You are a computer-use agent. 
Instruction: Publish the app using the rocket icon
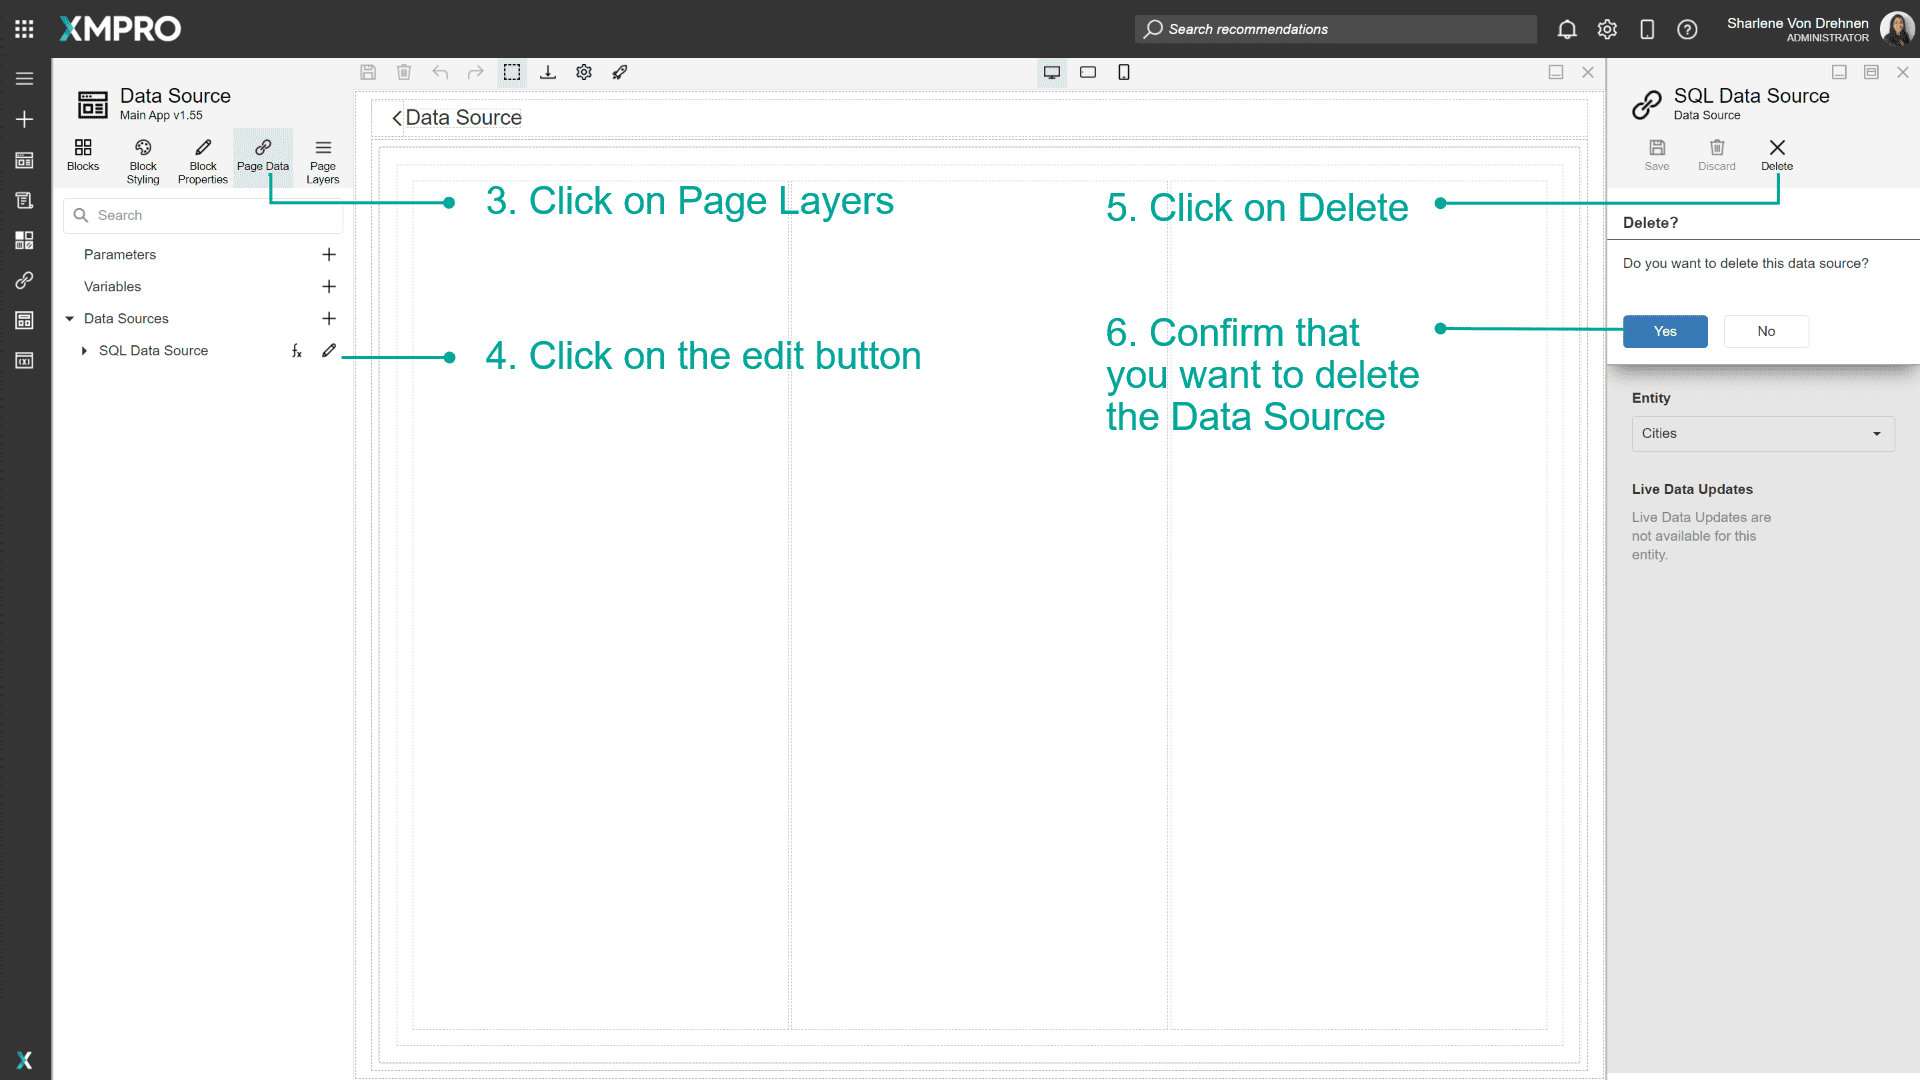click(620, 72)
